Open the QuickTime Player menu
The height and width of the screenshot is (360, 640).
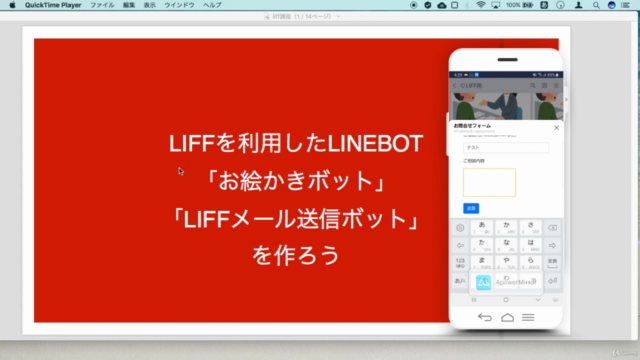[53, 5]
